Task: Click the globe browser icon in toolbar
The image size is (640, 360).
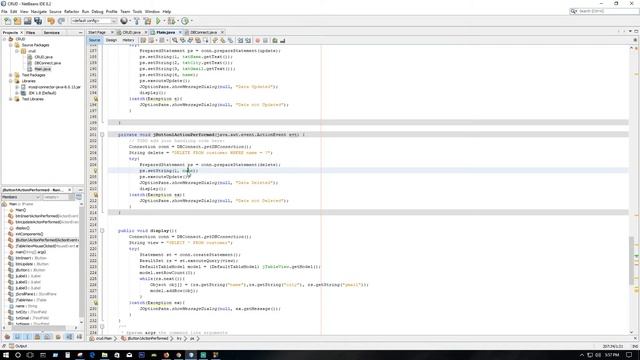Action: [x=124, y=21]
